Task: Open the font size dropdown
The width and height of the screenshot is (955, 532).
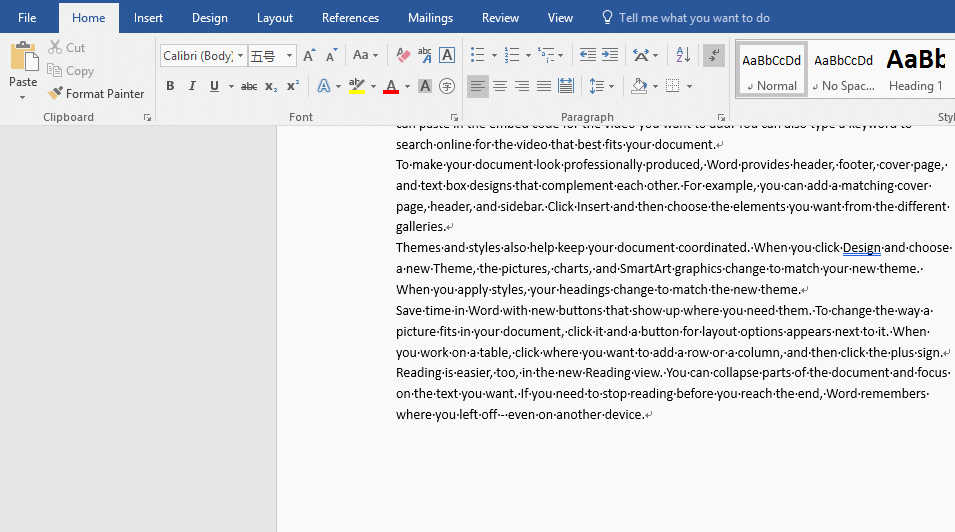Action: tap(290, 56)
